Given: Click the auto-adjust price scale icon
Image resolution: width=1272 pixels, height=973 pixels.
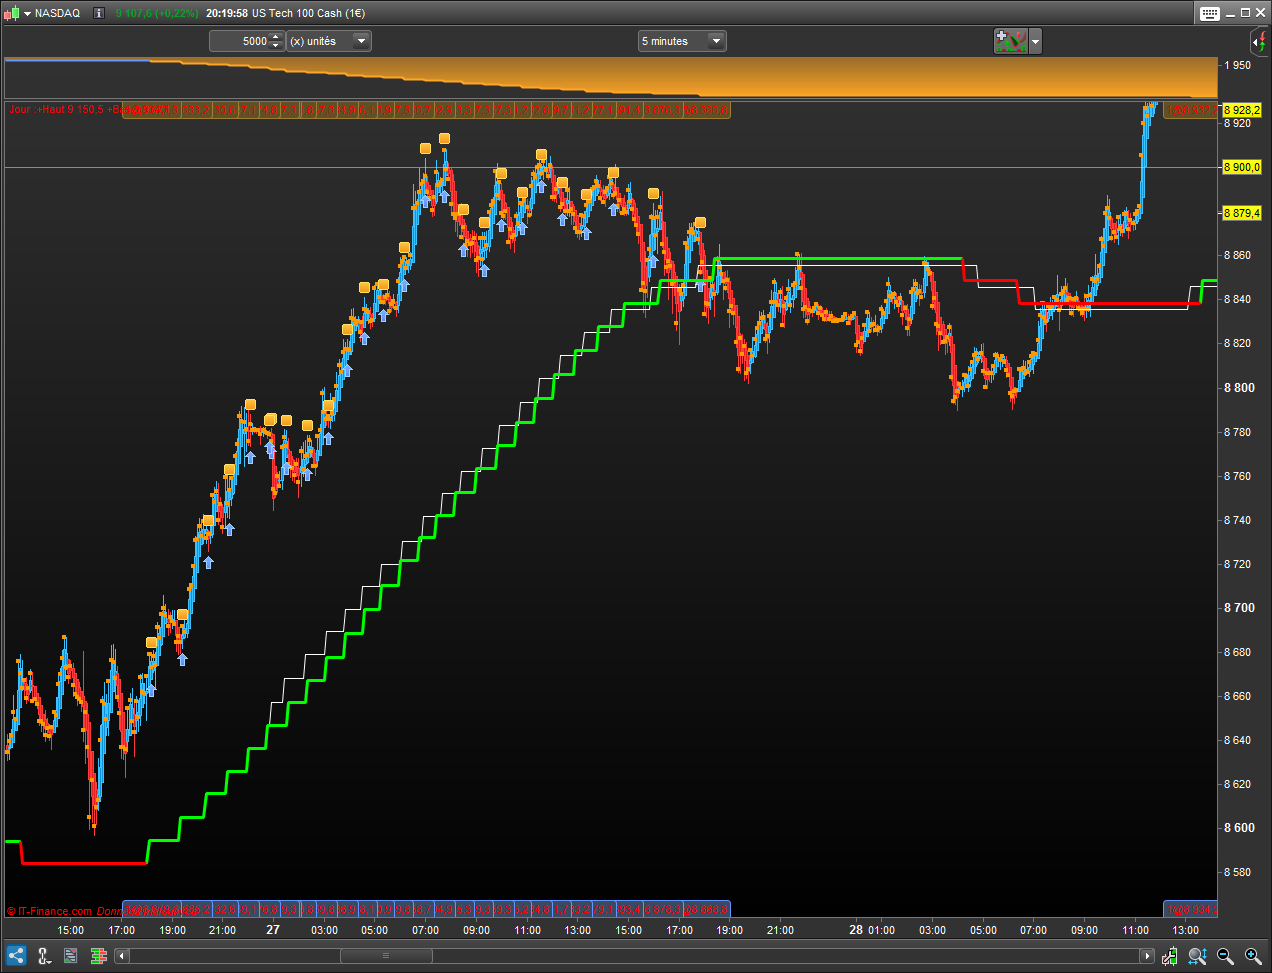Looking at the screenshot, I should pyautogui.click(x=1170, y=956).
